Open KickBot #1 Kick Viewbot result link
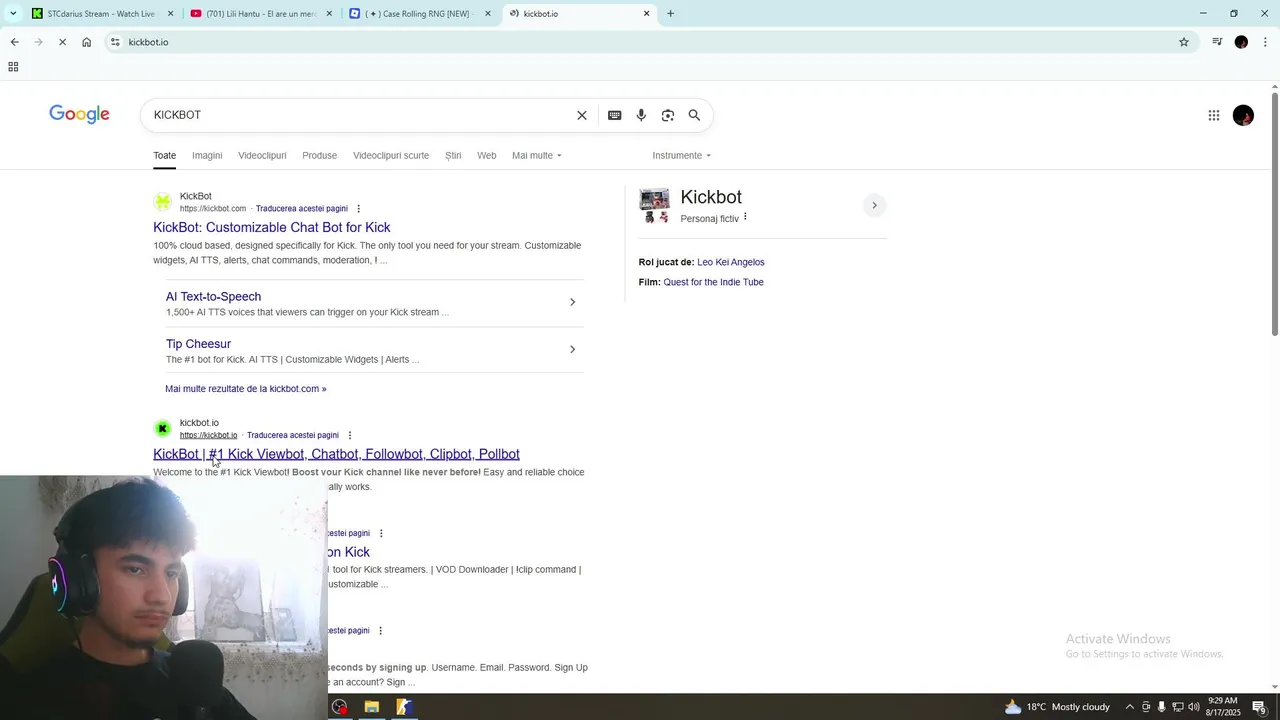 coord(336,454)
